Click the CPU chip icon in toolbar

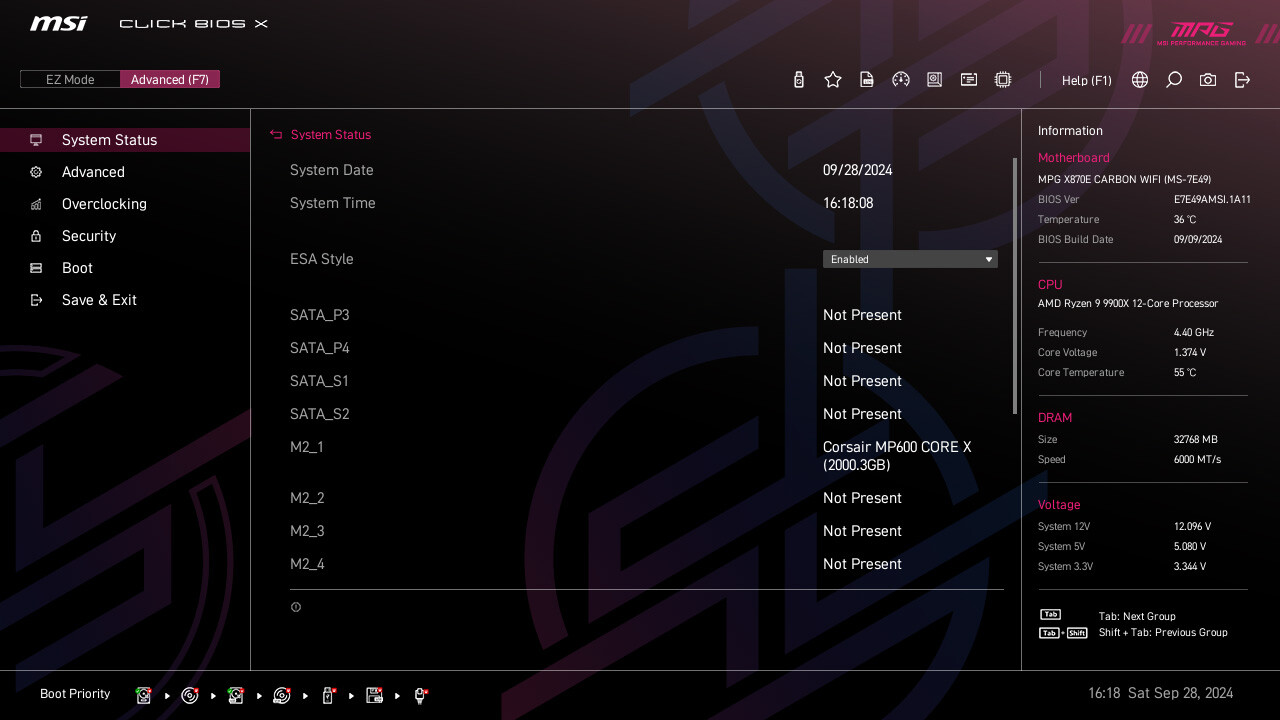point(1003,80)
